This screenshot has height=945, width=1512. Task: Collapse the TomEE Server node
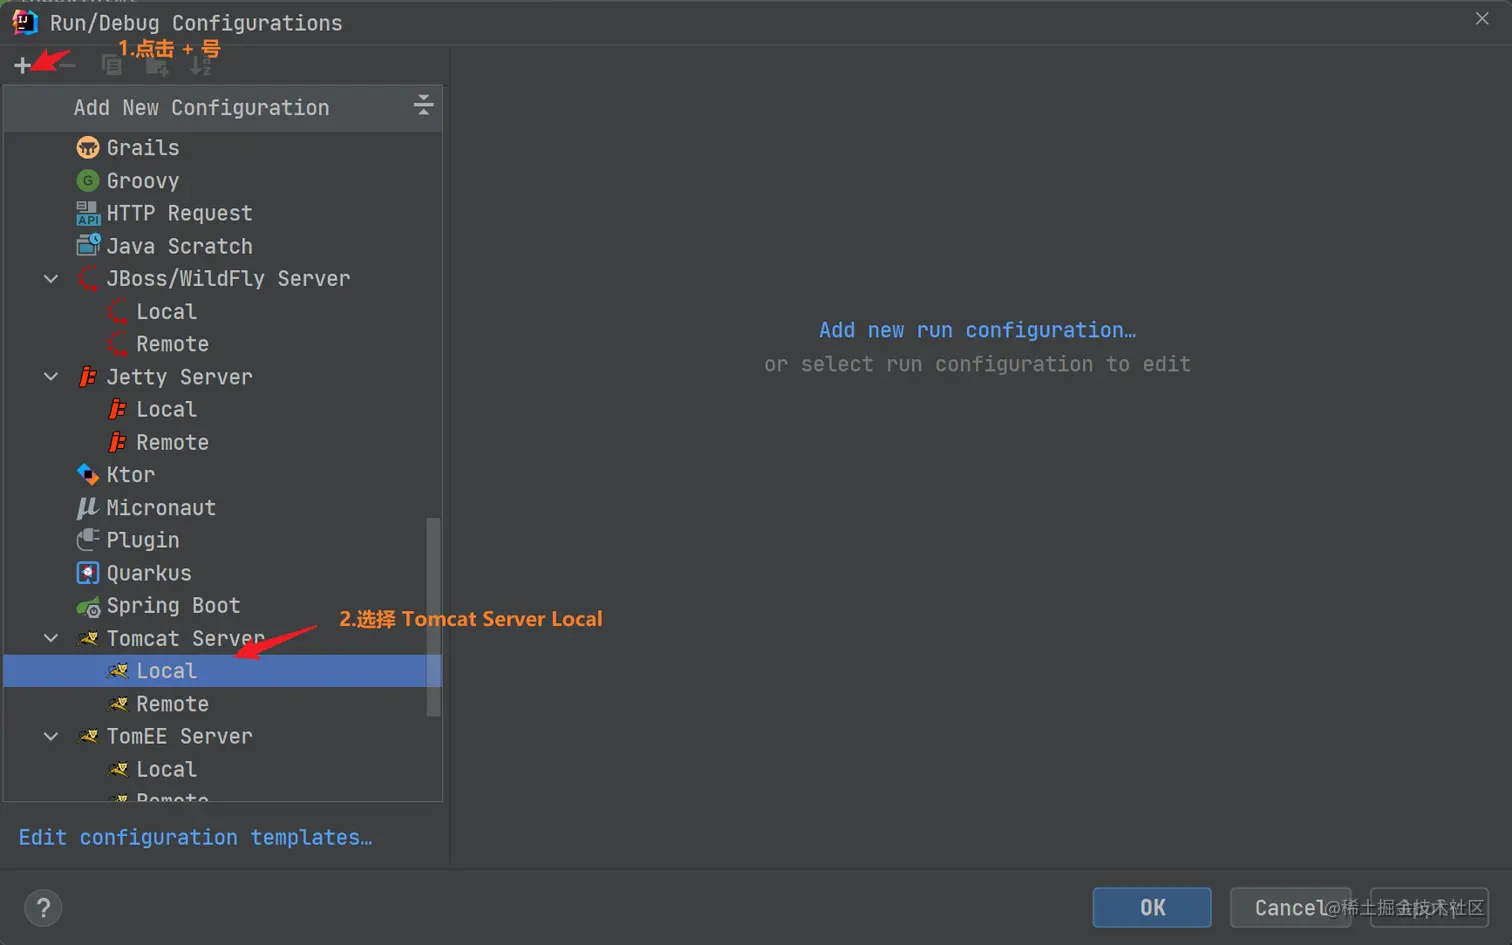coord(51,736)
